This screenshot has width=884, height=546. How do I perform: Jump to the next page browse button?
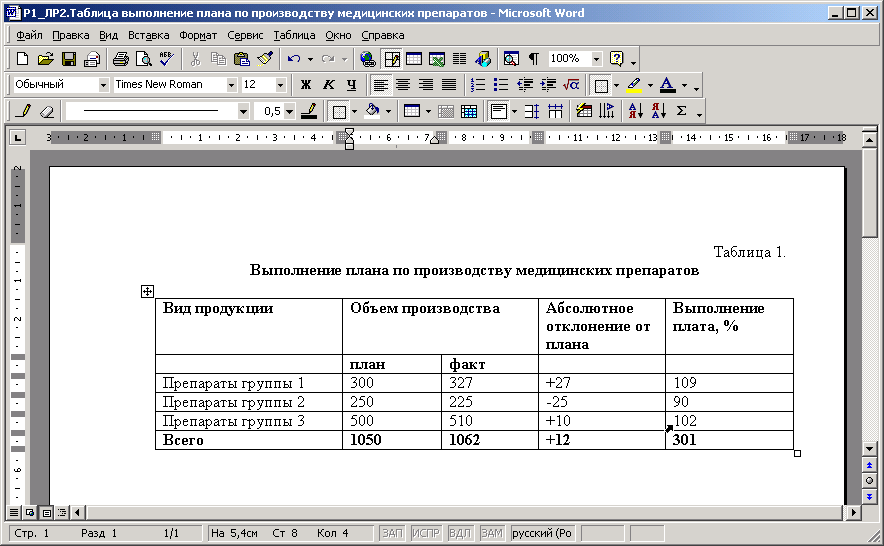pos(869,496)
